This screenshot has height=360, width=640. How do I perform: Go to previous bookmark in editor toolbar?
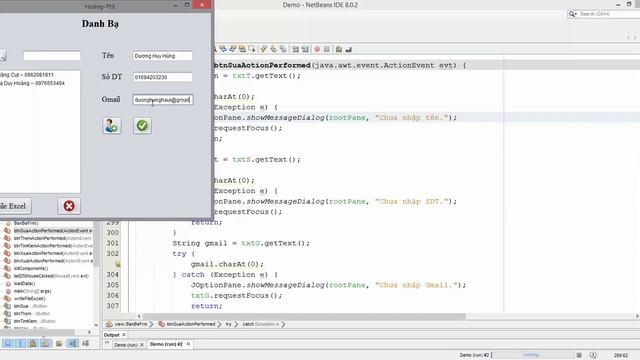264,49
